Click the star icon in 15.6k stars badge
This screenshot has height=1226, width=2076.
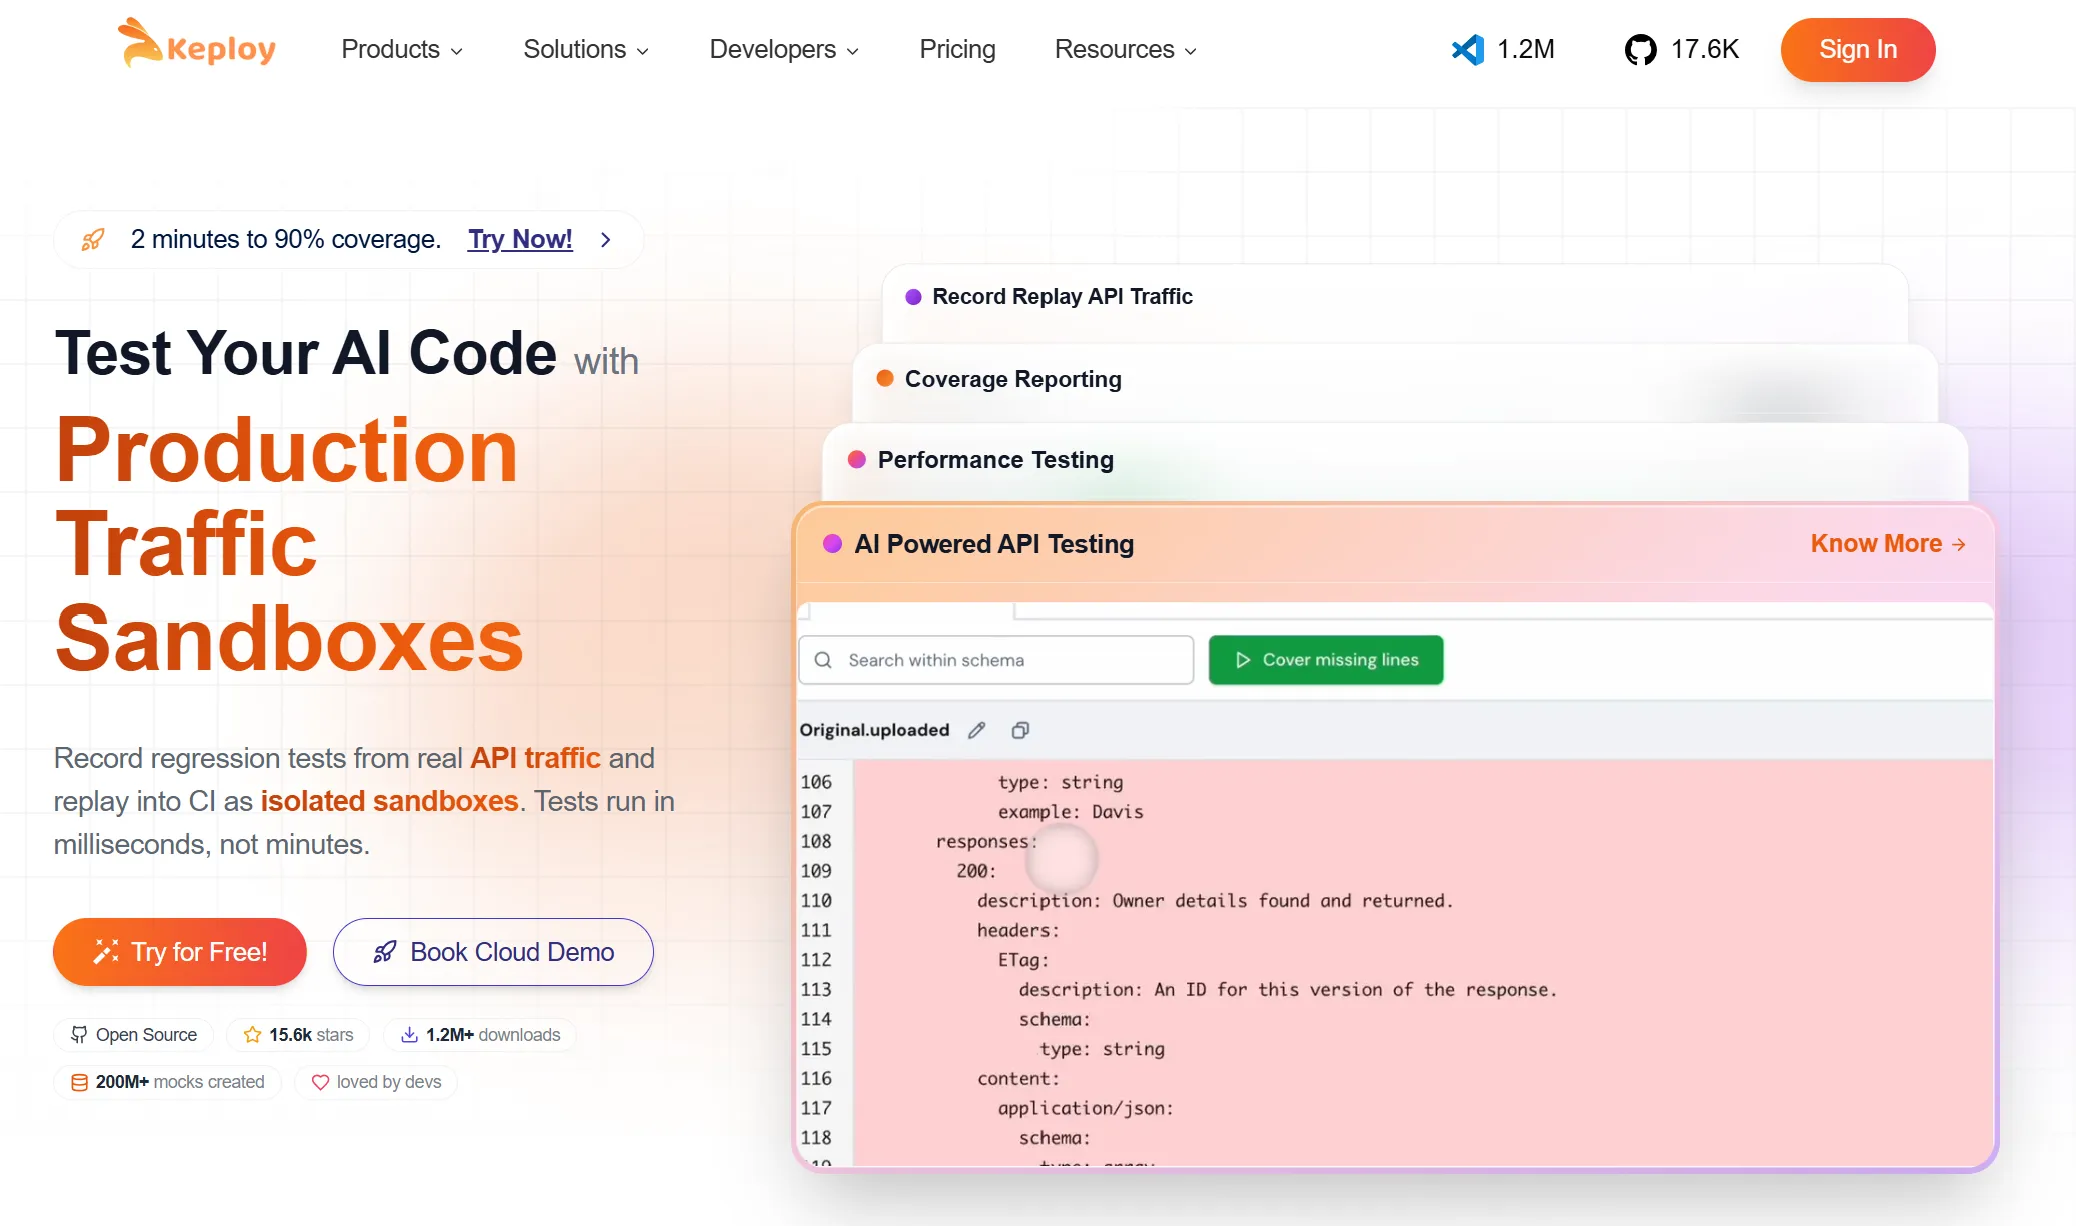tap(252, 1035)
